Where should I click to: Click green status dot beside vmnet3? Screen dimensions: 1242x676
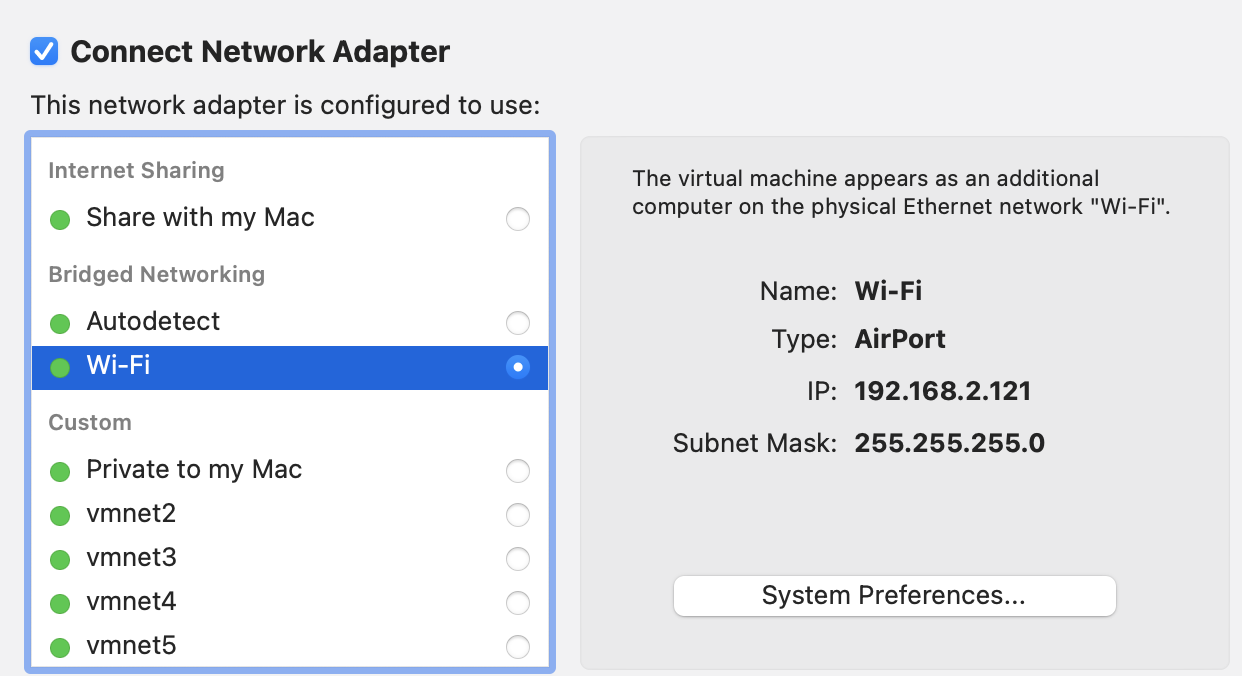pos(60,559)
